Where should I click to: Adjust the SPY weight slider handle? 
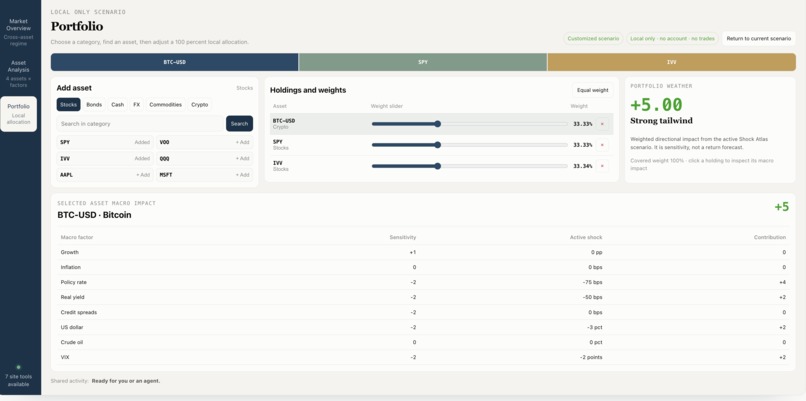point(437,145)
